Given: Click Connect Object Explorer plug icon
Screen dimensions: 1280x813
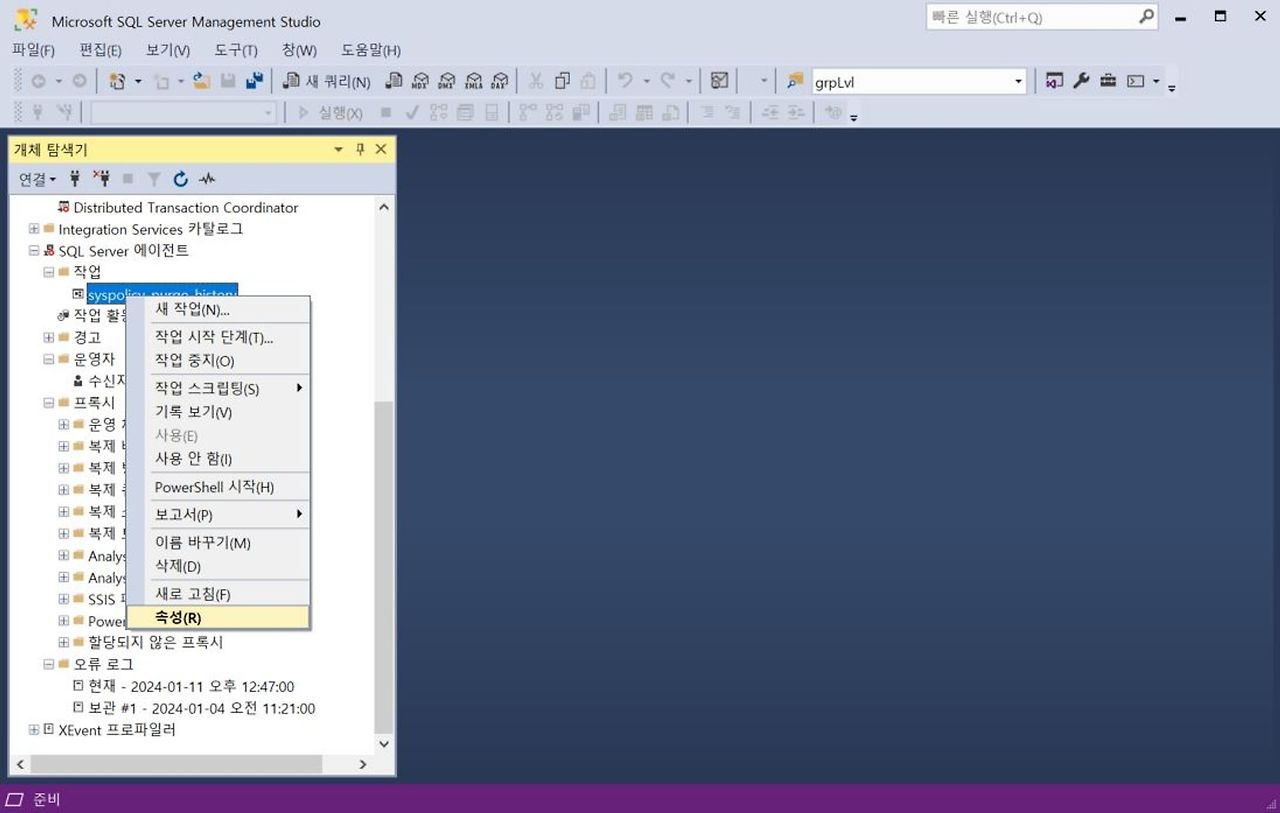Looking at the screenshot, I should [x=75, y=179].
